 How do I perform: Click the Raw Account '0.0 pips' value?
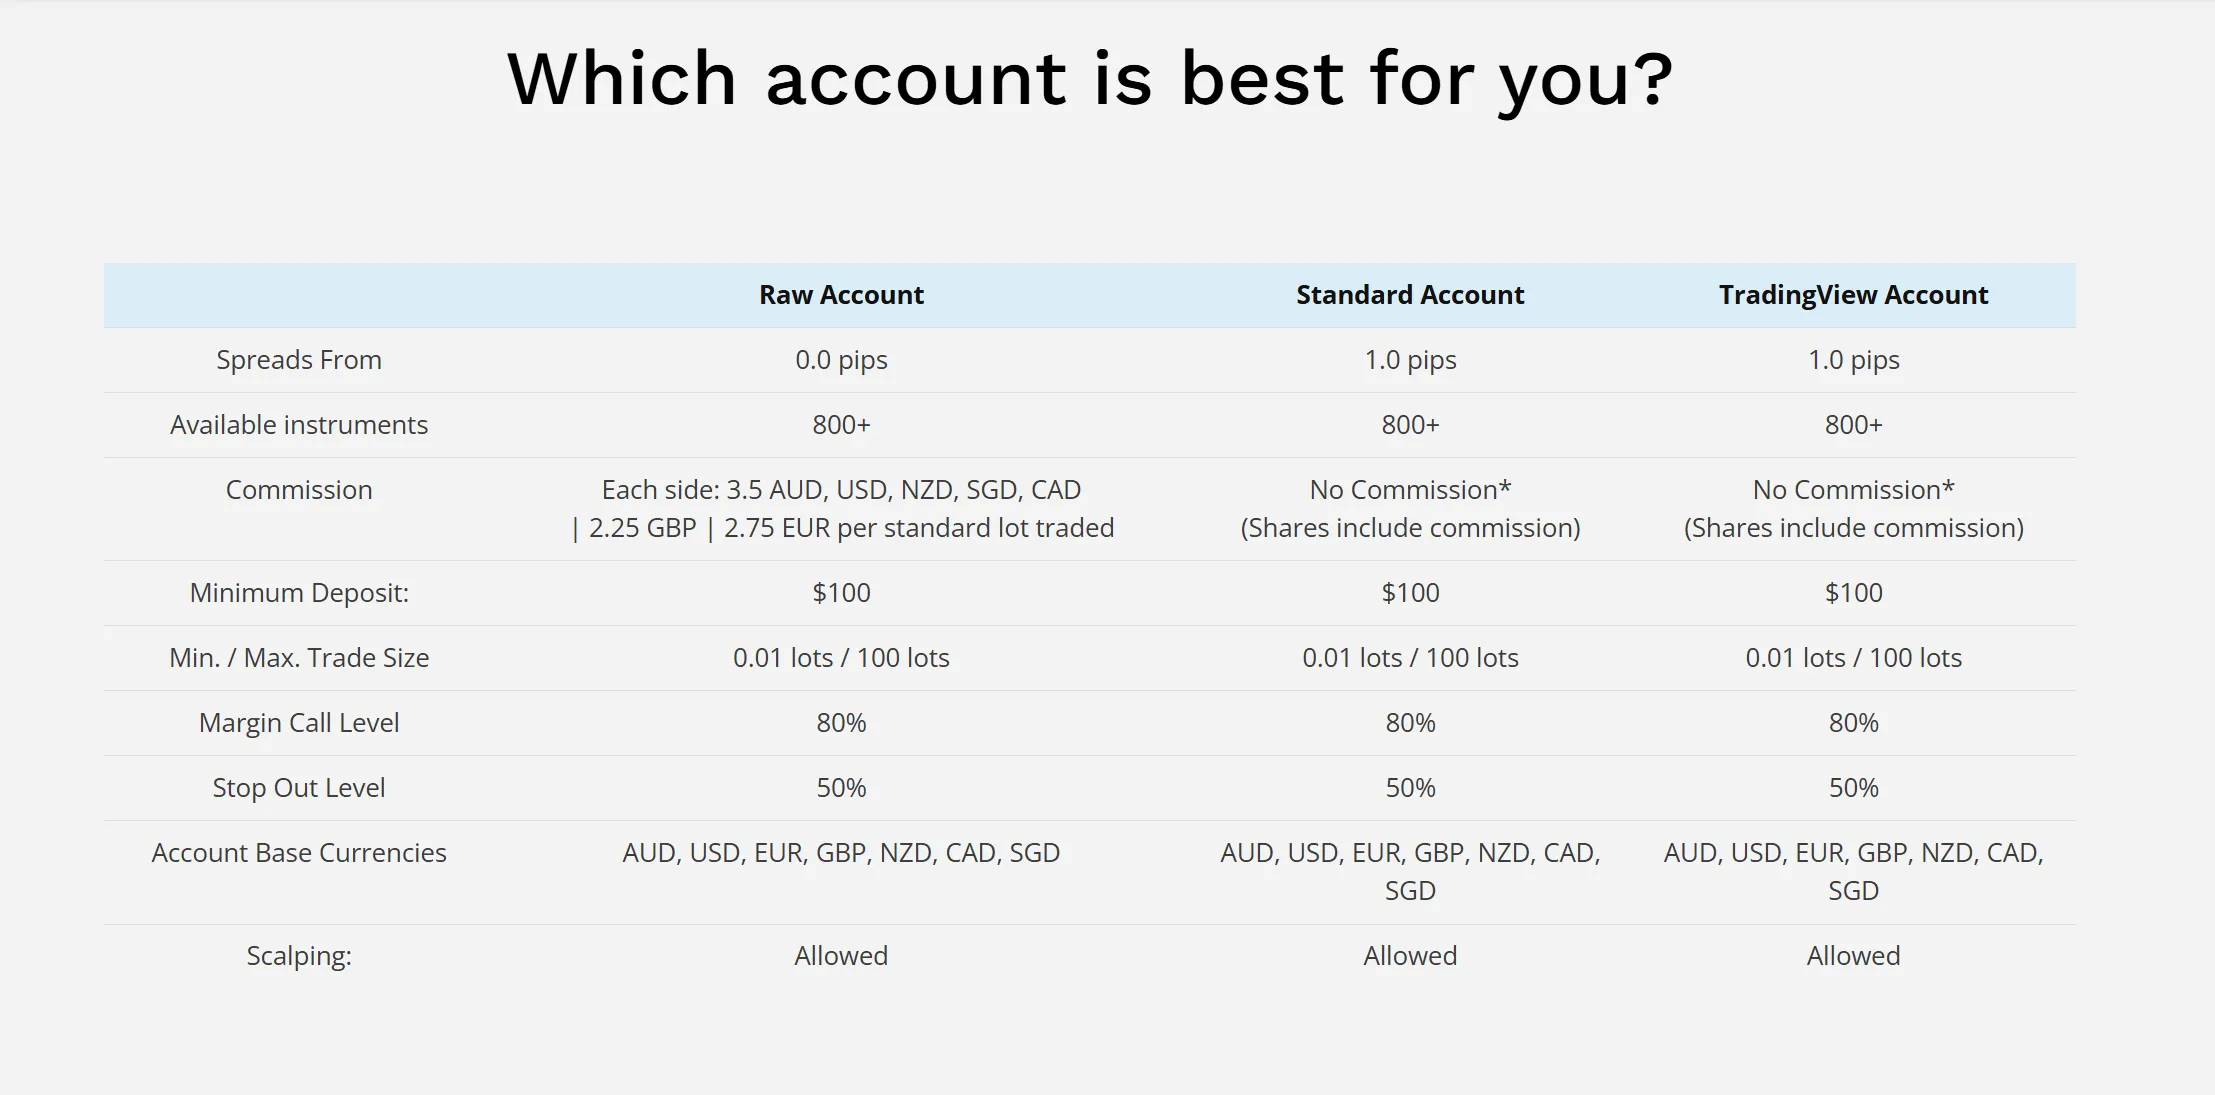point(841,360)
